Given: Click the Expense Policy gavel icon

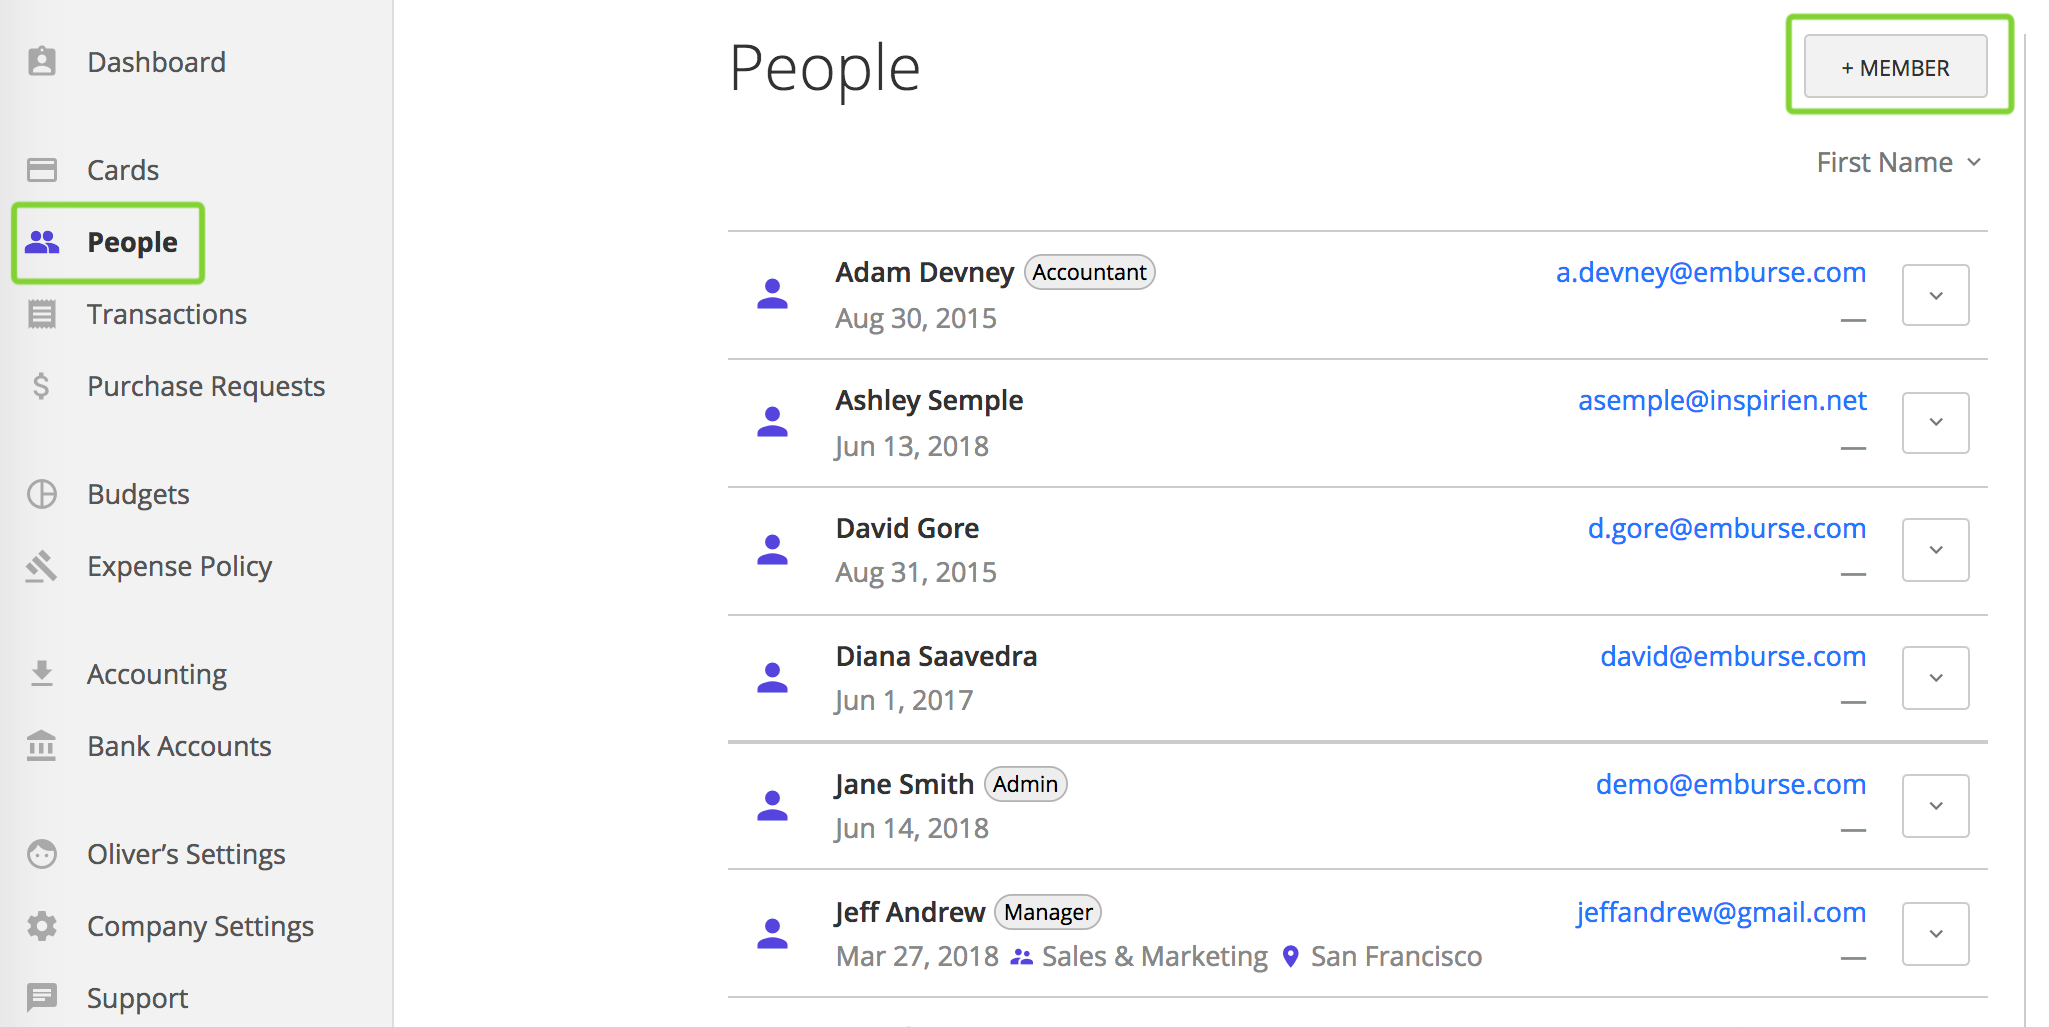Looking at the screenshot, I should pyautogui.click(x=42, y=566).
